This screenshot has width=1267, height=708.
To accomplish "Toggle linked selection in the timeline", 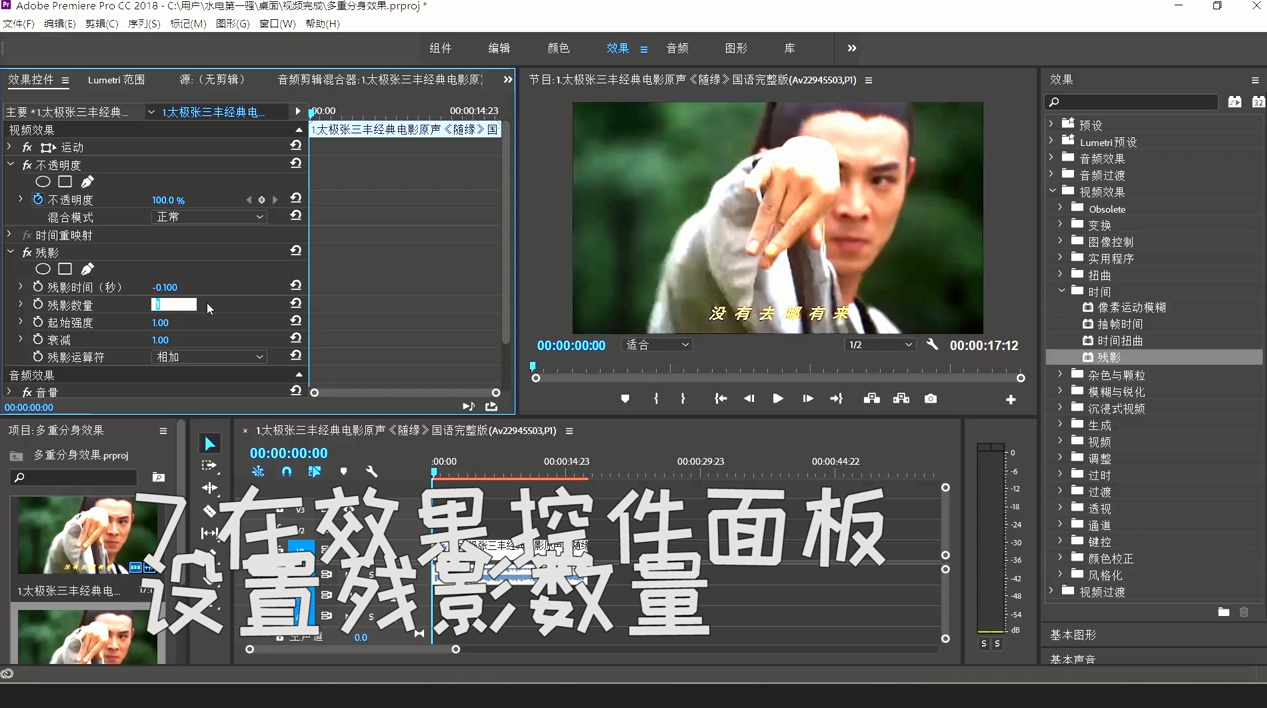I will 314,471.
